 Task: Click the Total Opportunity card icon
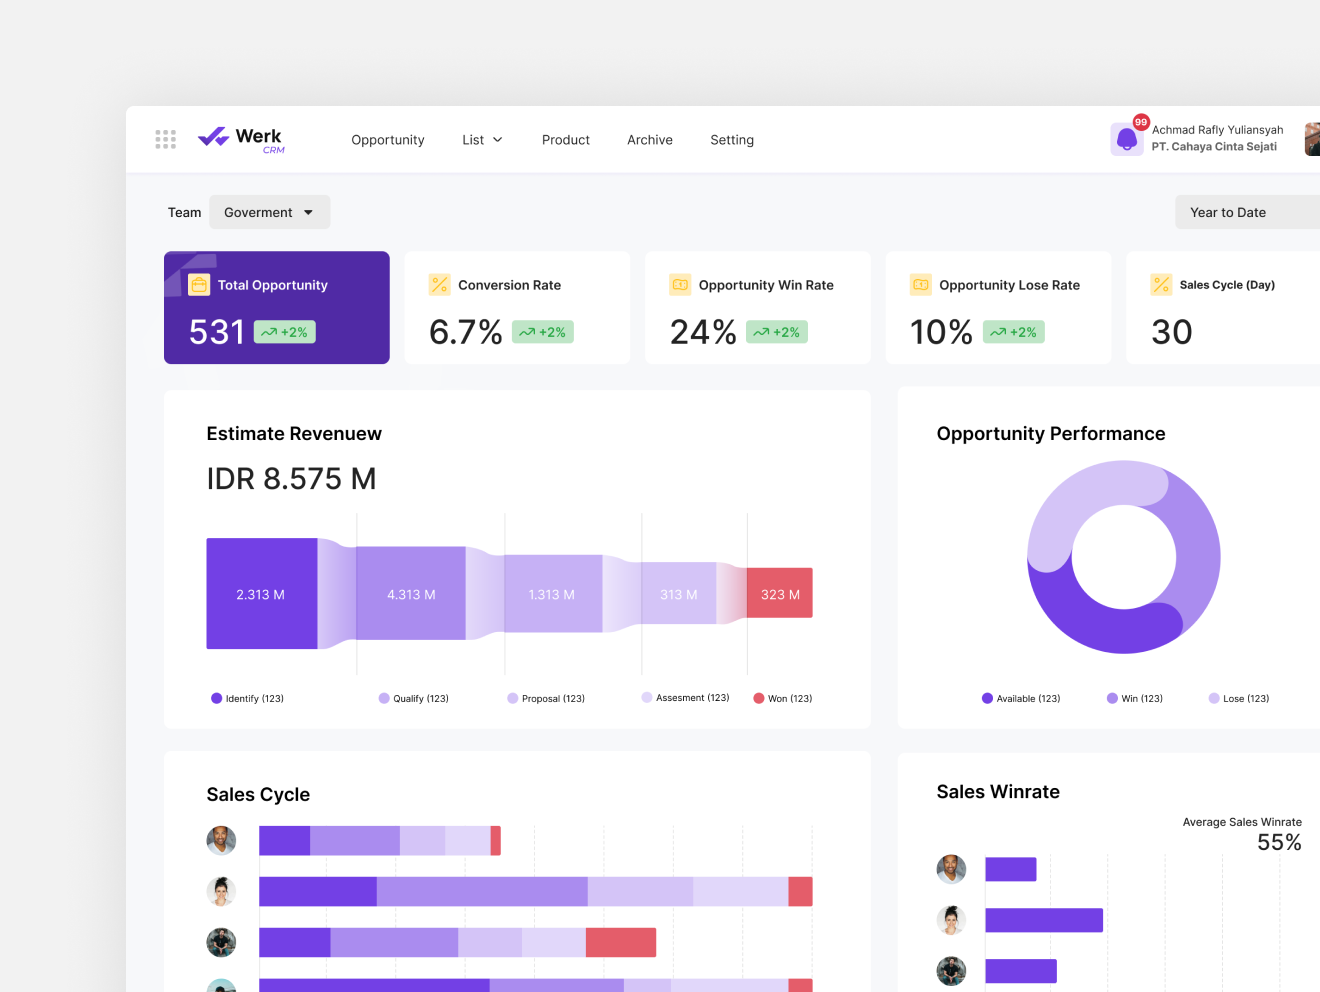coord(199,285)
